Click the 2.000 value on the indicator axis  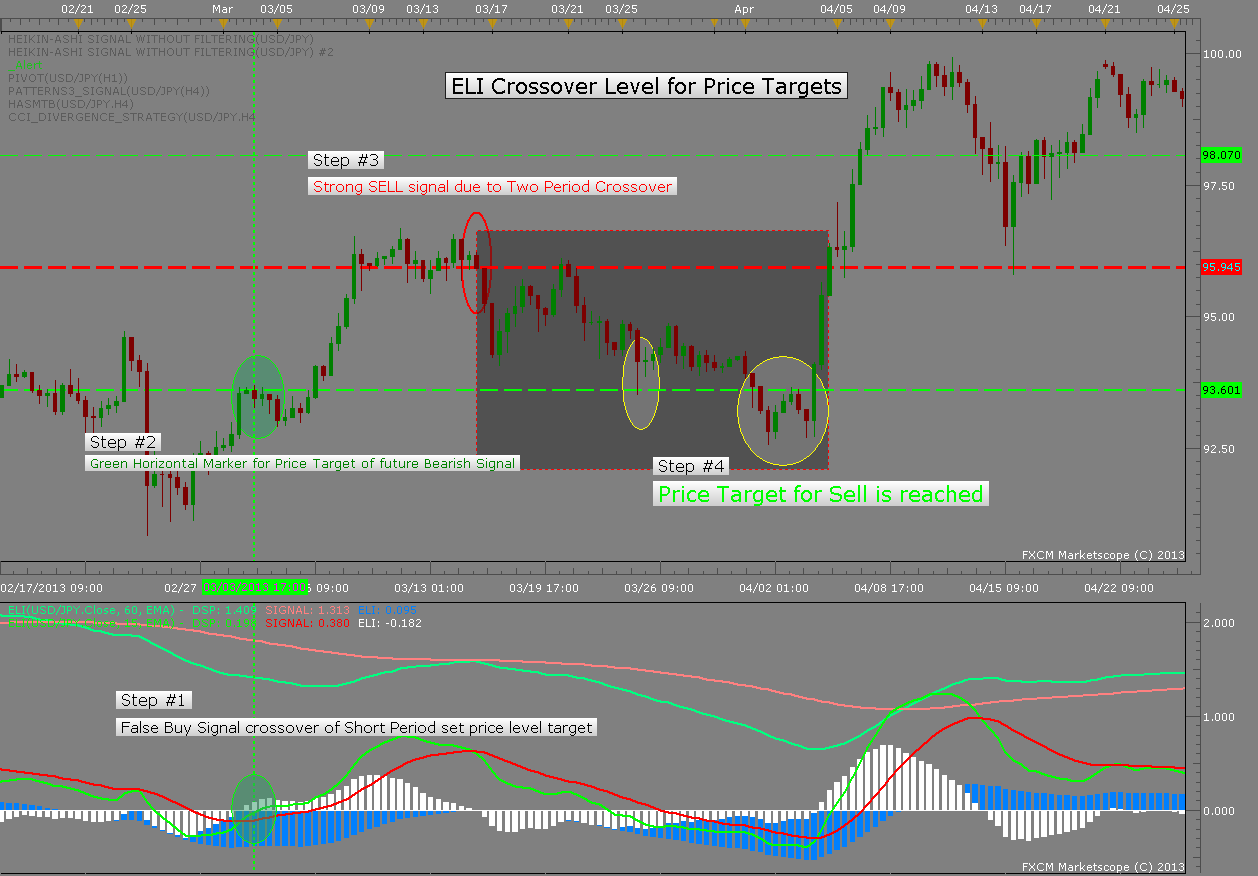coord(1220,623)
